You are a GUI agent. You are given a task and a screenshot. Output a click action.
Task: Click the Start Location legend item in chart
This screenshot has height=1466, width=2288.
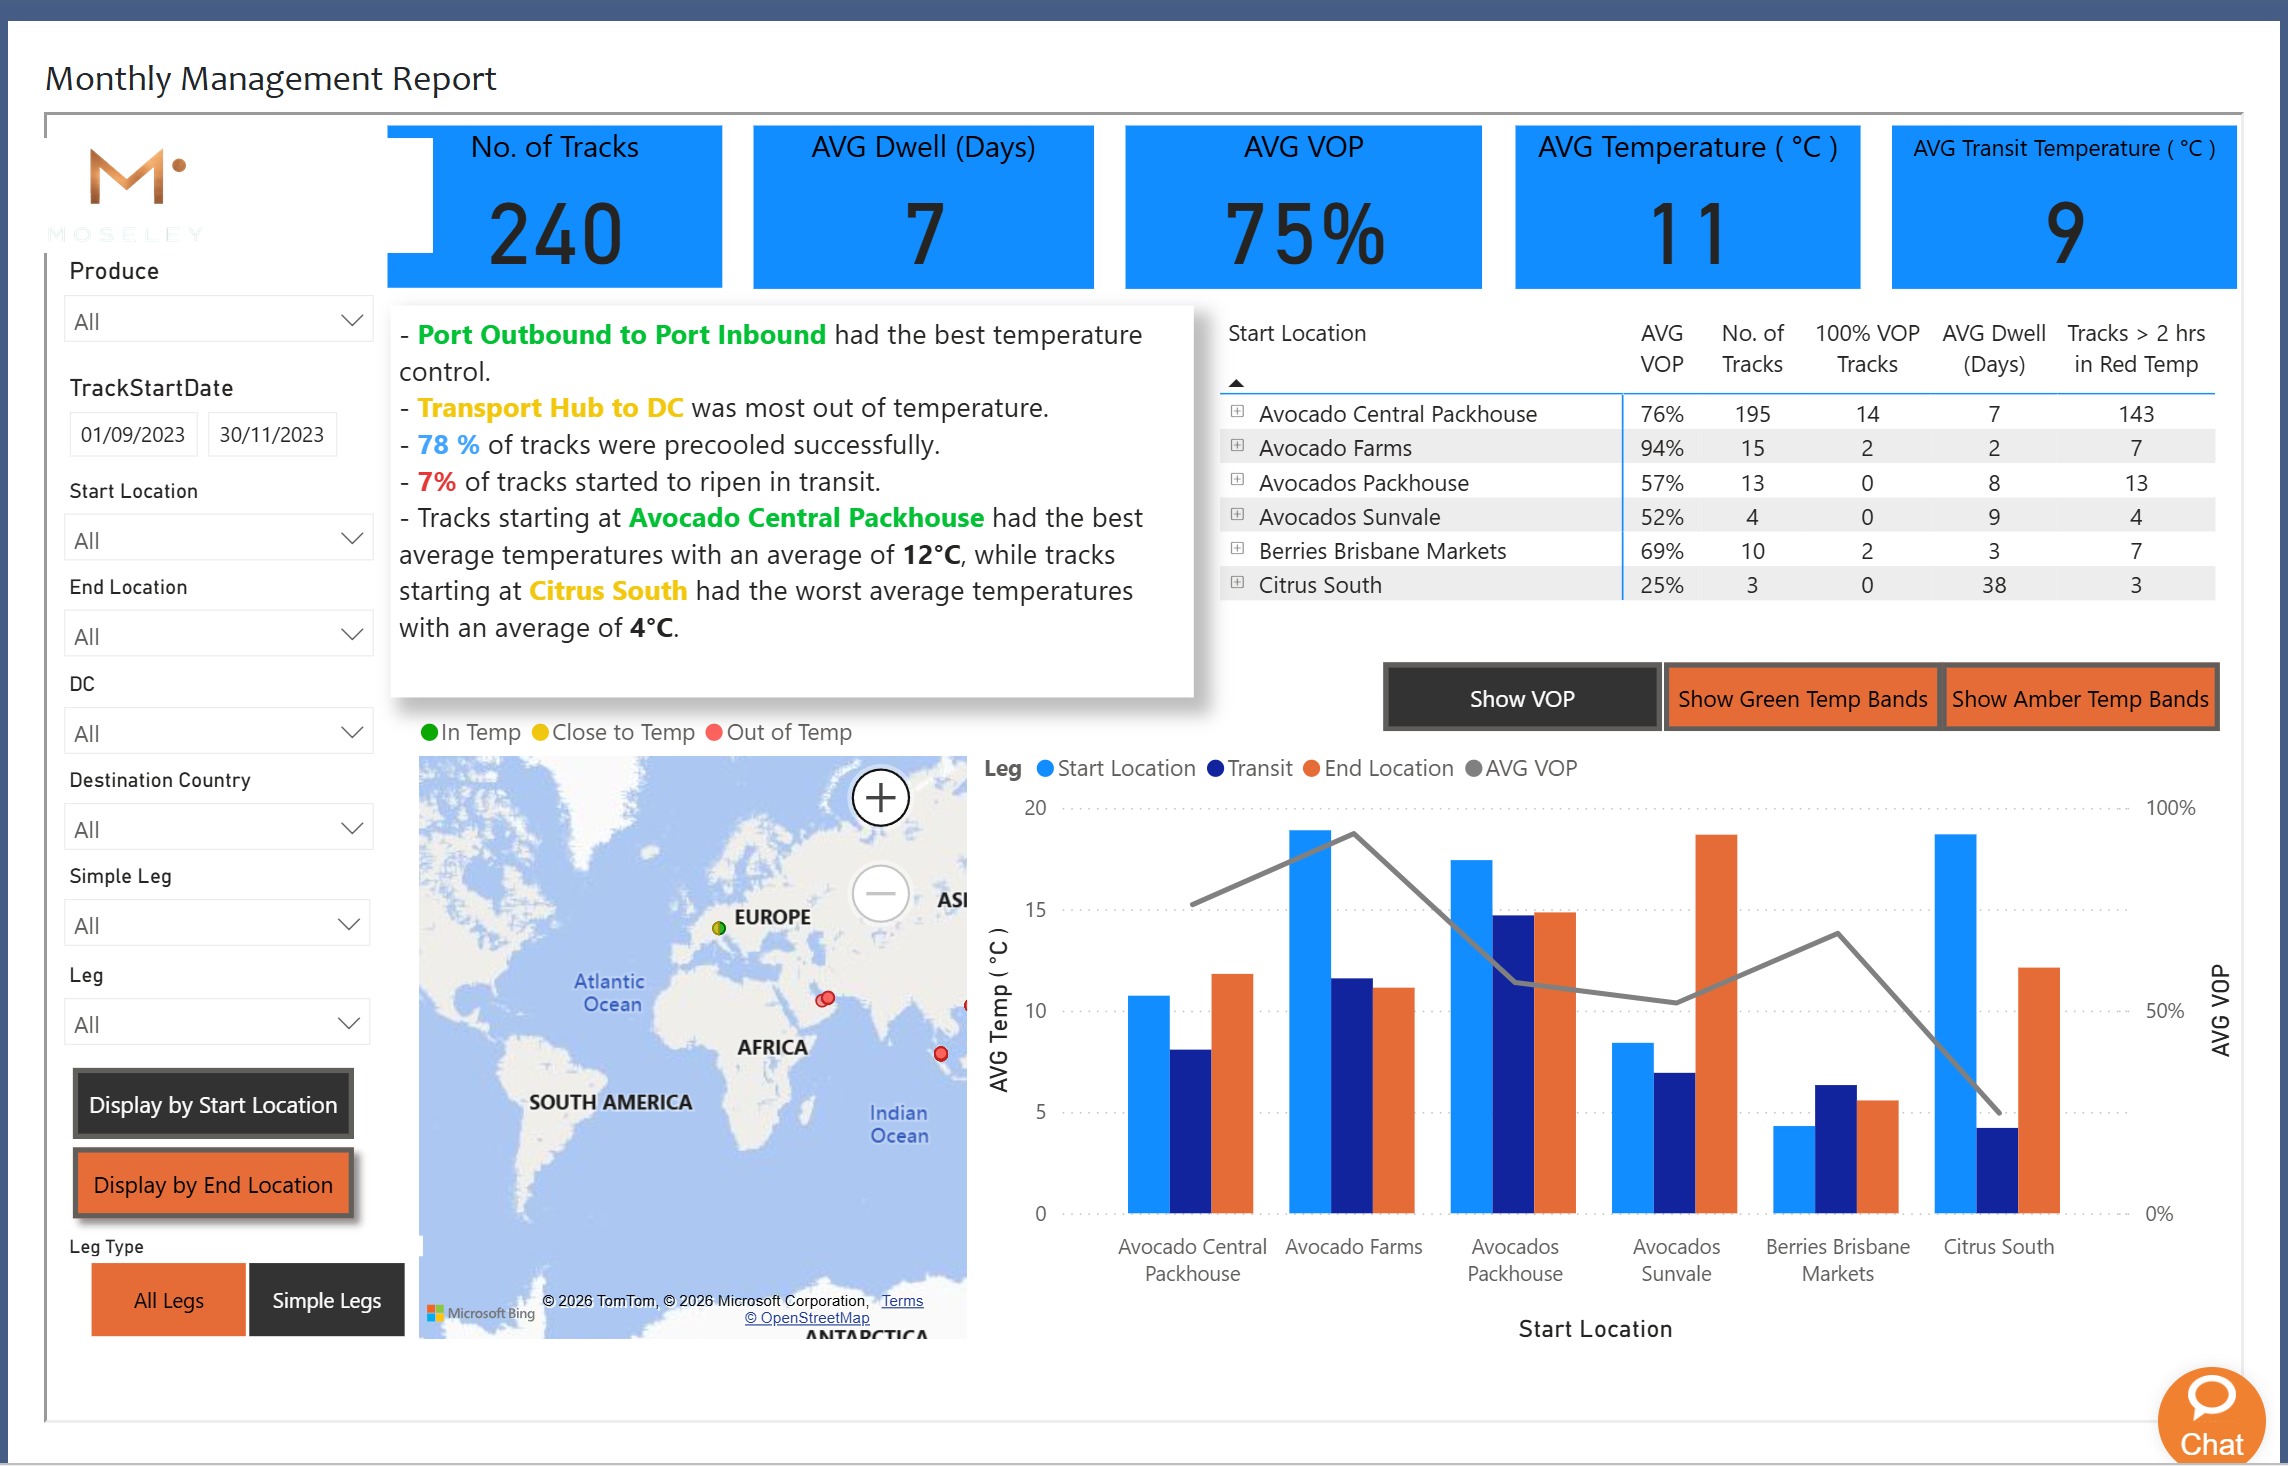click(x=1116, y=768)
